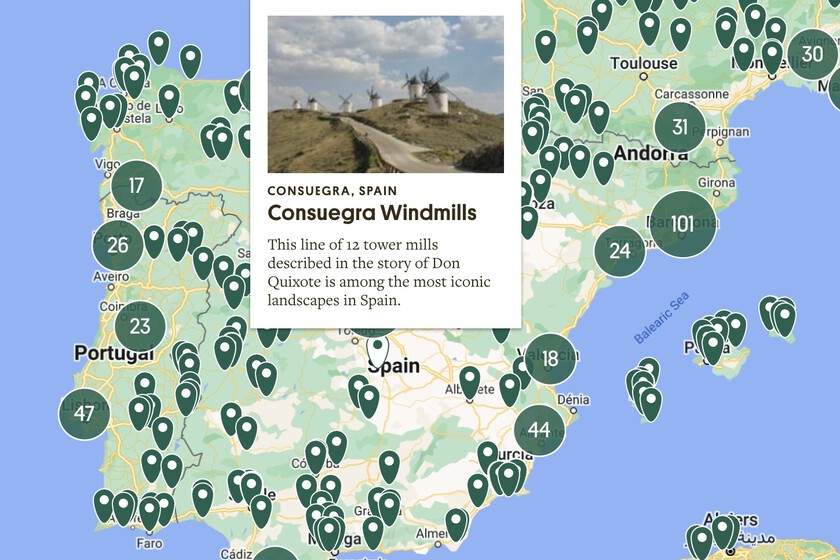The image size is (840, 560).
Task: Click the windmills description text in popup
Action: [x=379, y=272]
